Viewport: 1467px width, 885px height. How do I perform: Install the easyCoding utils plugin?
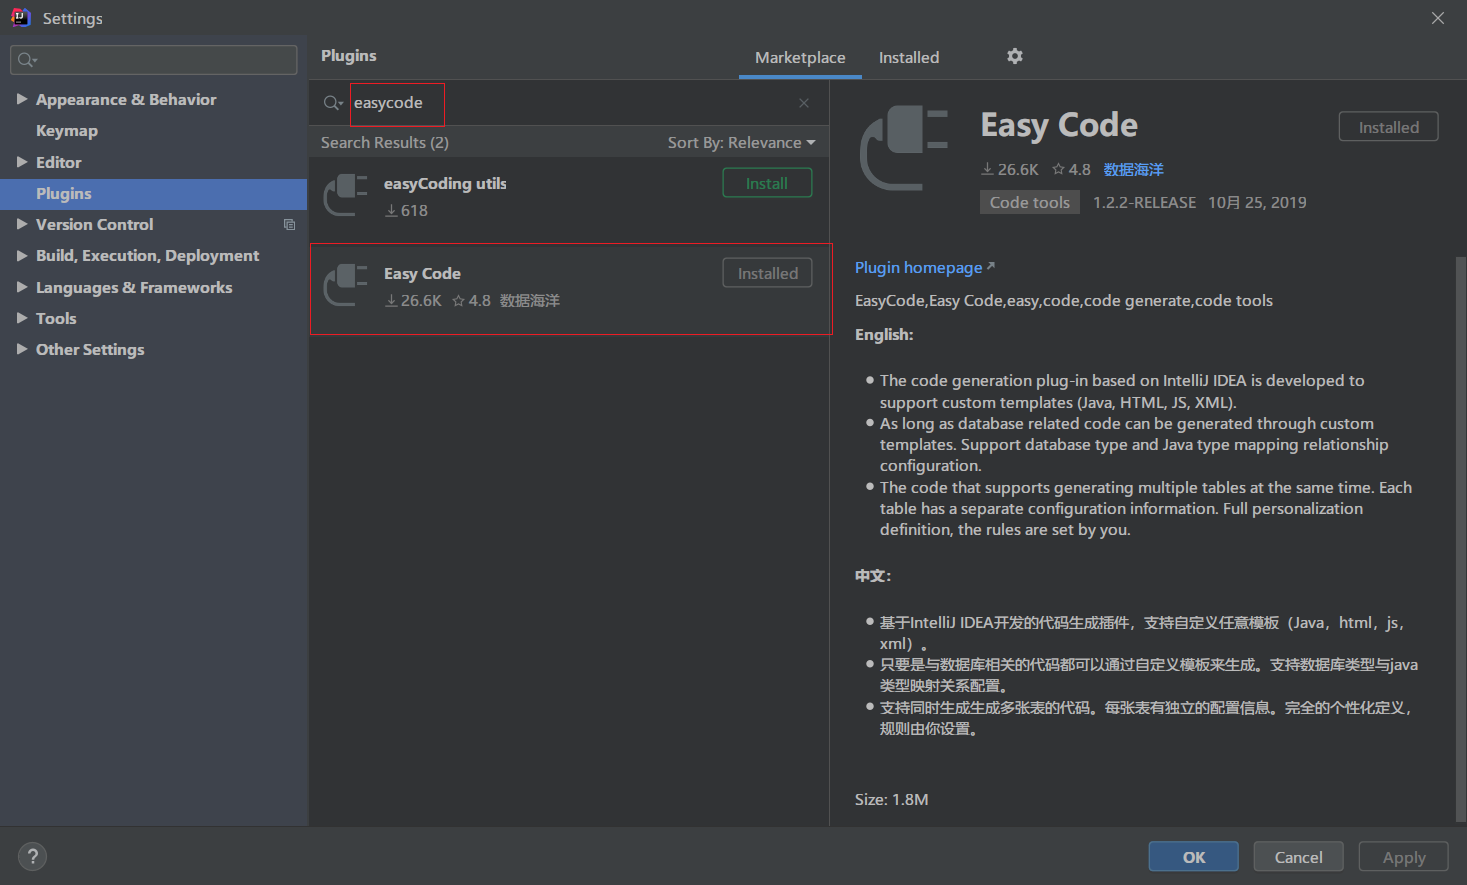pyautogui.click(x=767, y=182)
